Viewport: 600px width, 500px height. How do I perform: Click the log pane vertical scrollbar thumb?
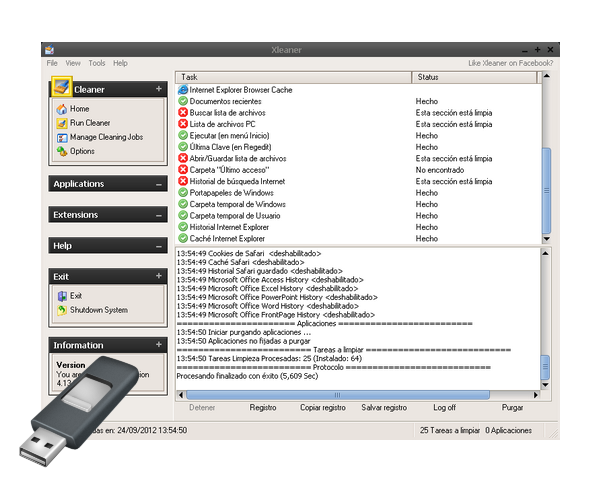click(x=545, y=367)
